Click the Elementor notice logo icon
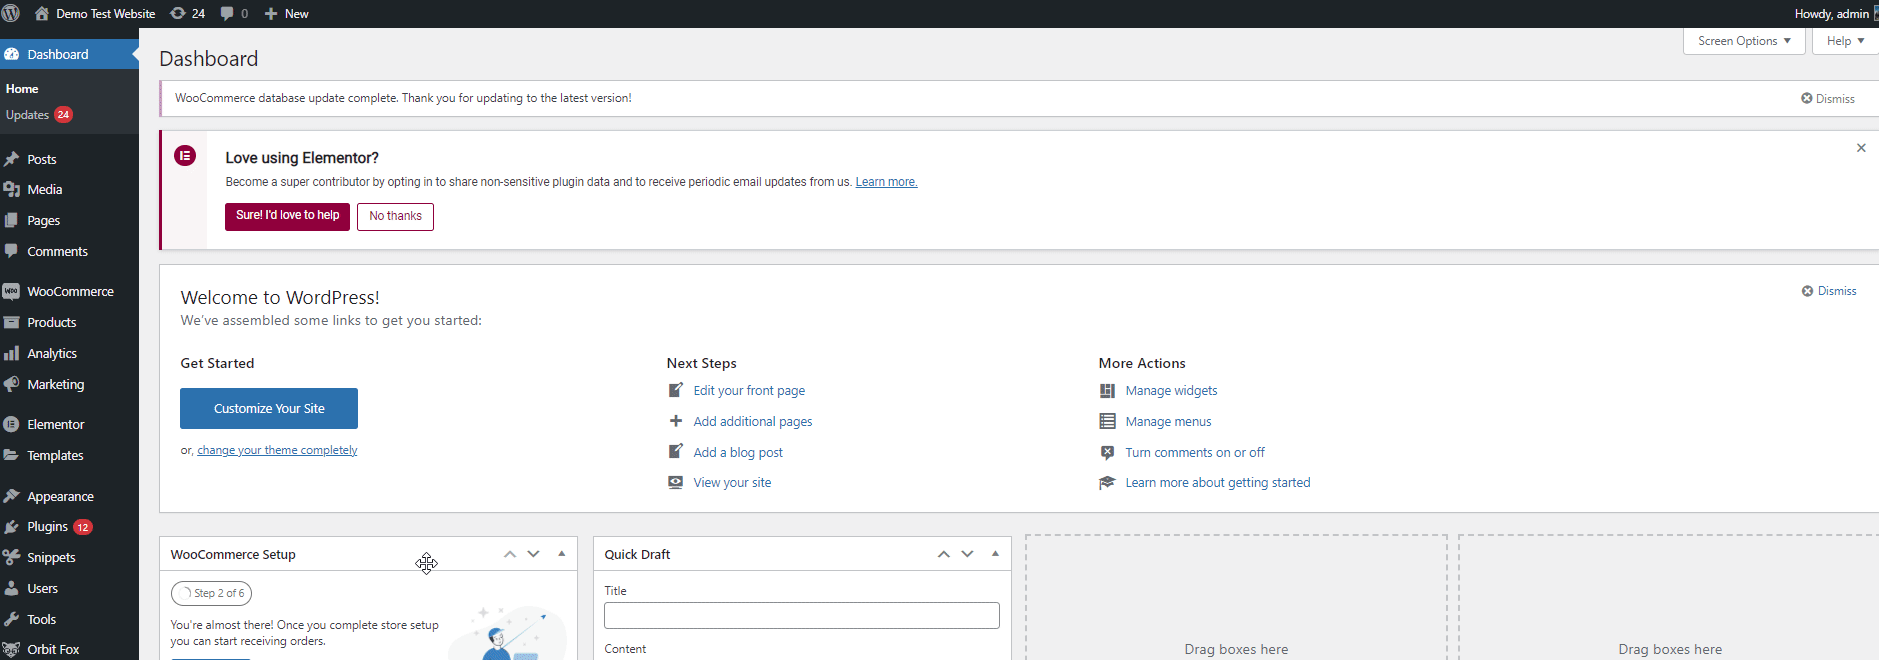Viewport: 1879px width, 660px height. point(185,156)
